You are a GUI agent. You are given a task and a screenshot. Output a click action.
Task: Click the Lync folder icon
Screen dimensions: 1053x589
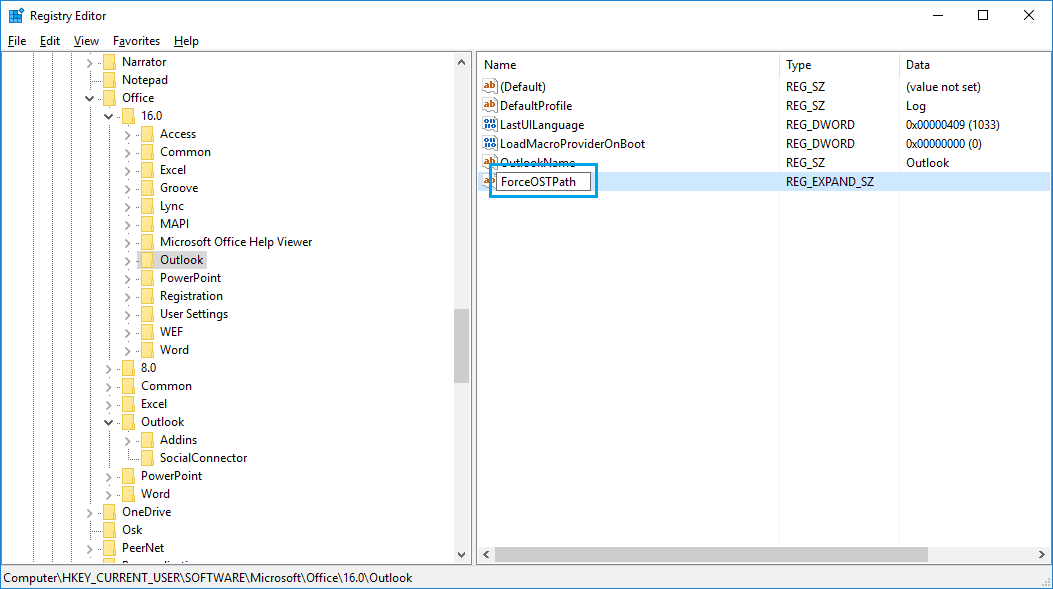click(x=147, y=206)
